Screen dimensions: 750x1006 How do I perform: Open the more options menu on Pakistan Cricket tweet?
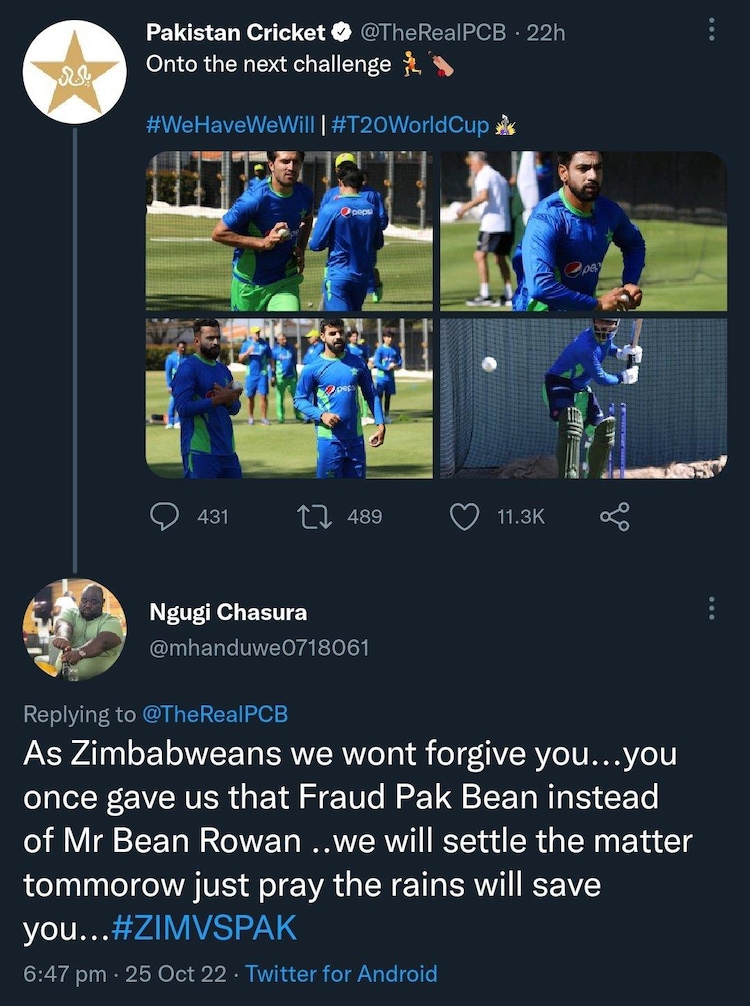point(712,31)
